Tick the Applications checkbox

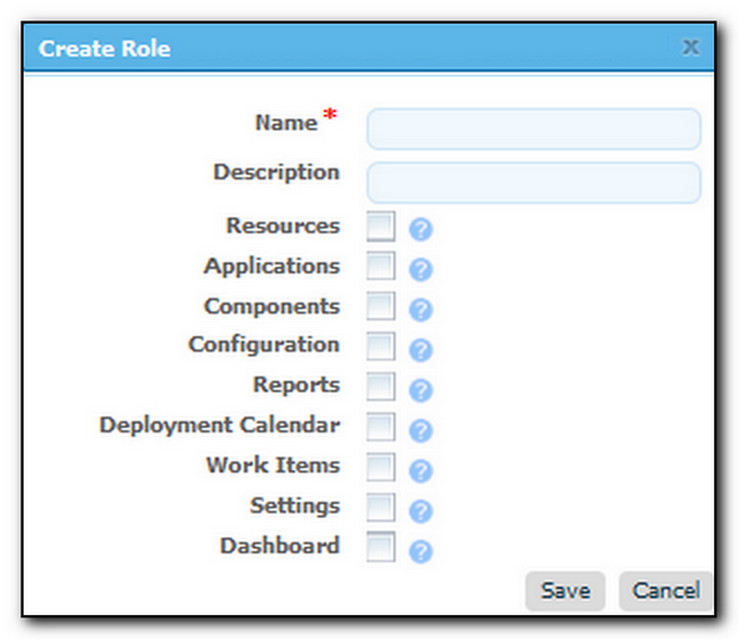tap(380, 267)
